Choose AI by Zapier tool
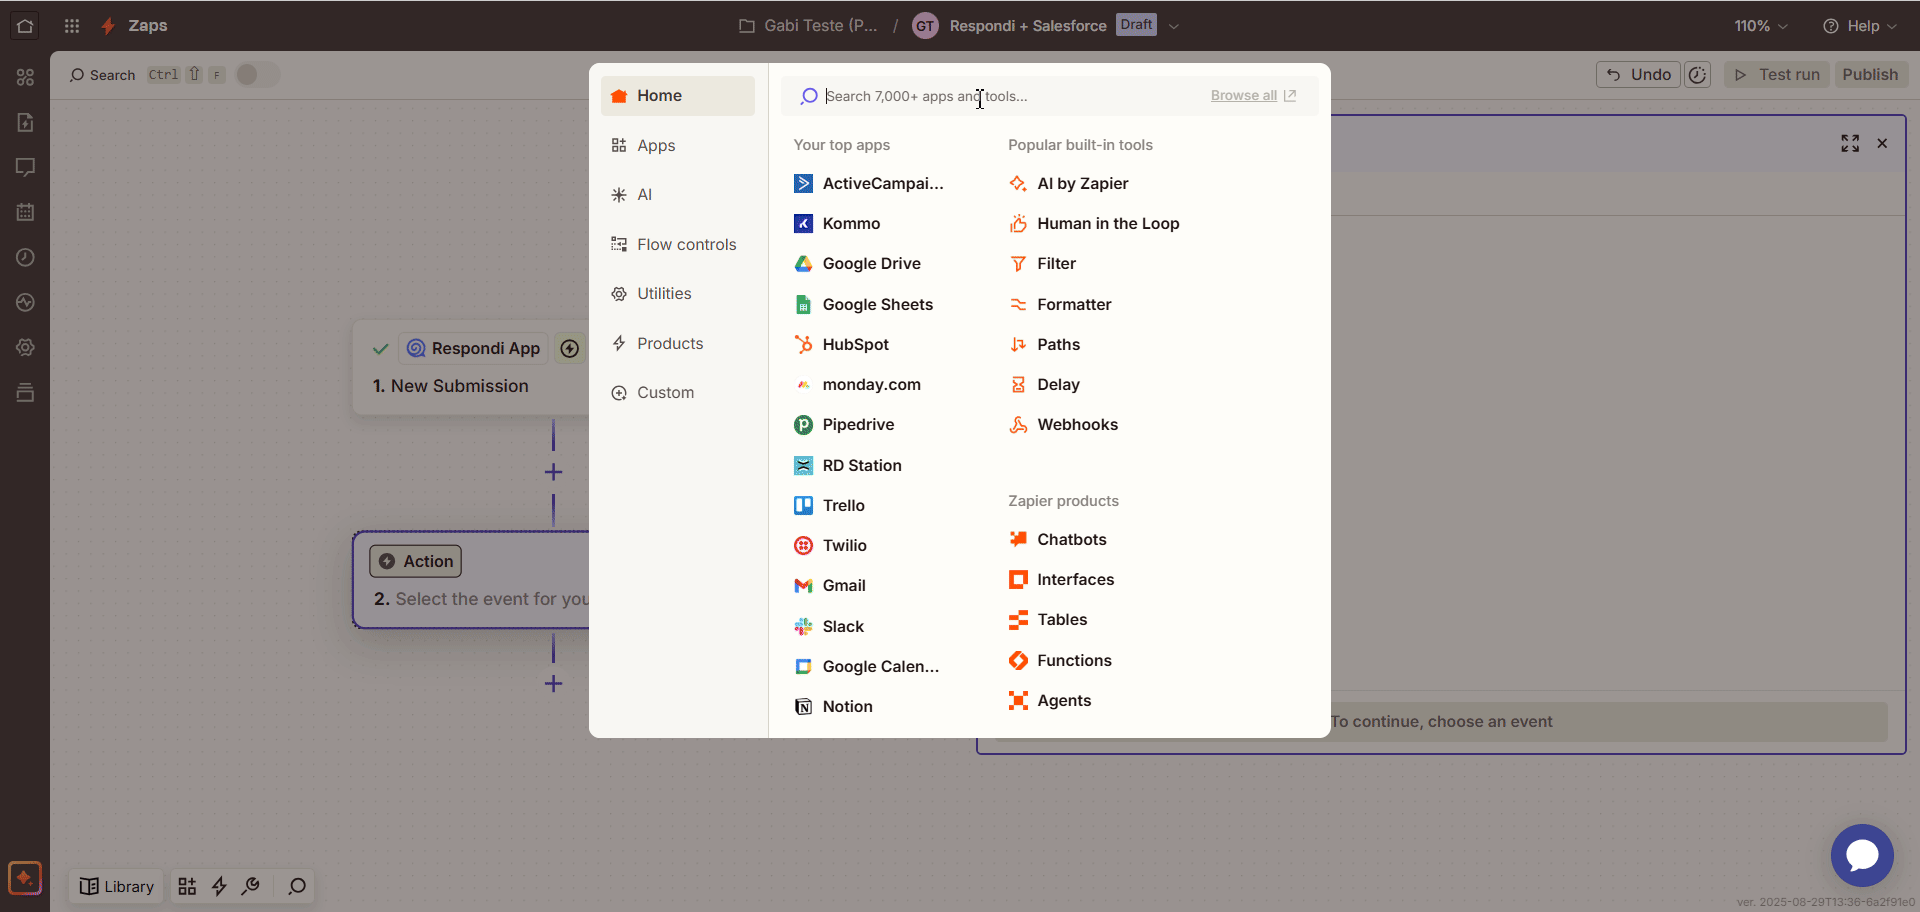The width and height of the screenshot is (1920, 912). (x=1069, y=184)
